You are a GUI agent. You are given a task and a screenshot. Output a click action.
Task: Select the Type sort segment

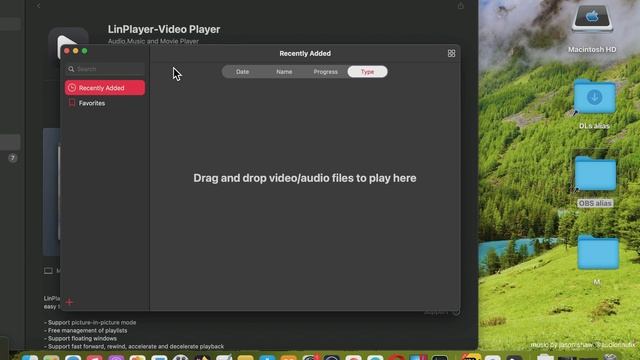coord(367,72)
